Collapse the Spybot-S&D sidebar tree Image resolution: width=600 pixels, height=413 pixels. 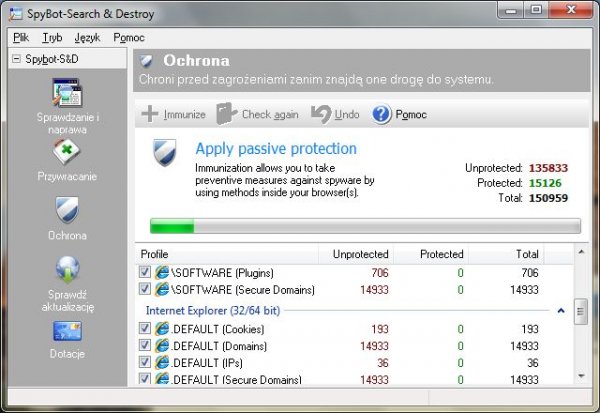pyautogui.click(x=16, y=59)
